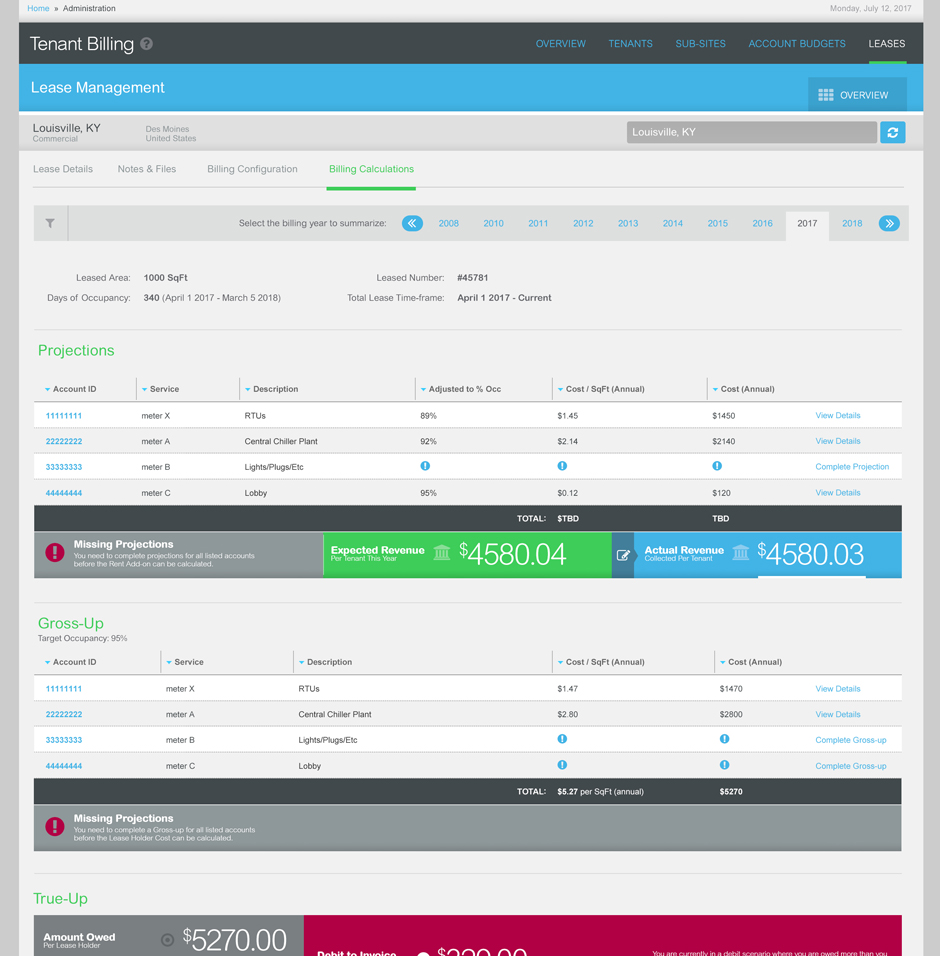Click info icon in 33333333 Adjusted % Occ
Screen dimensions: 940x956
tap(425, 466)
